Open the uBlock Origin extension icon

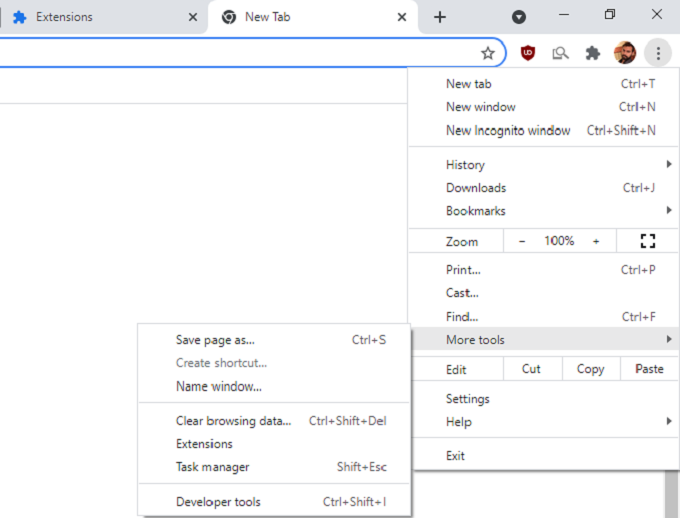[528, 53]
